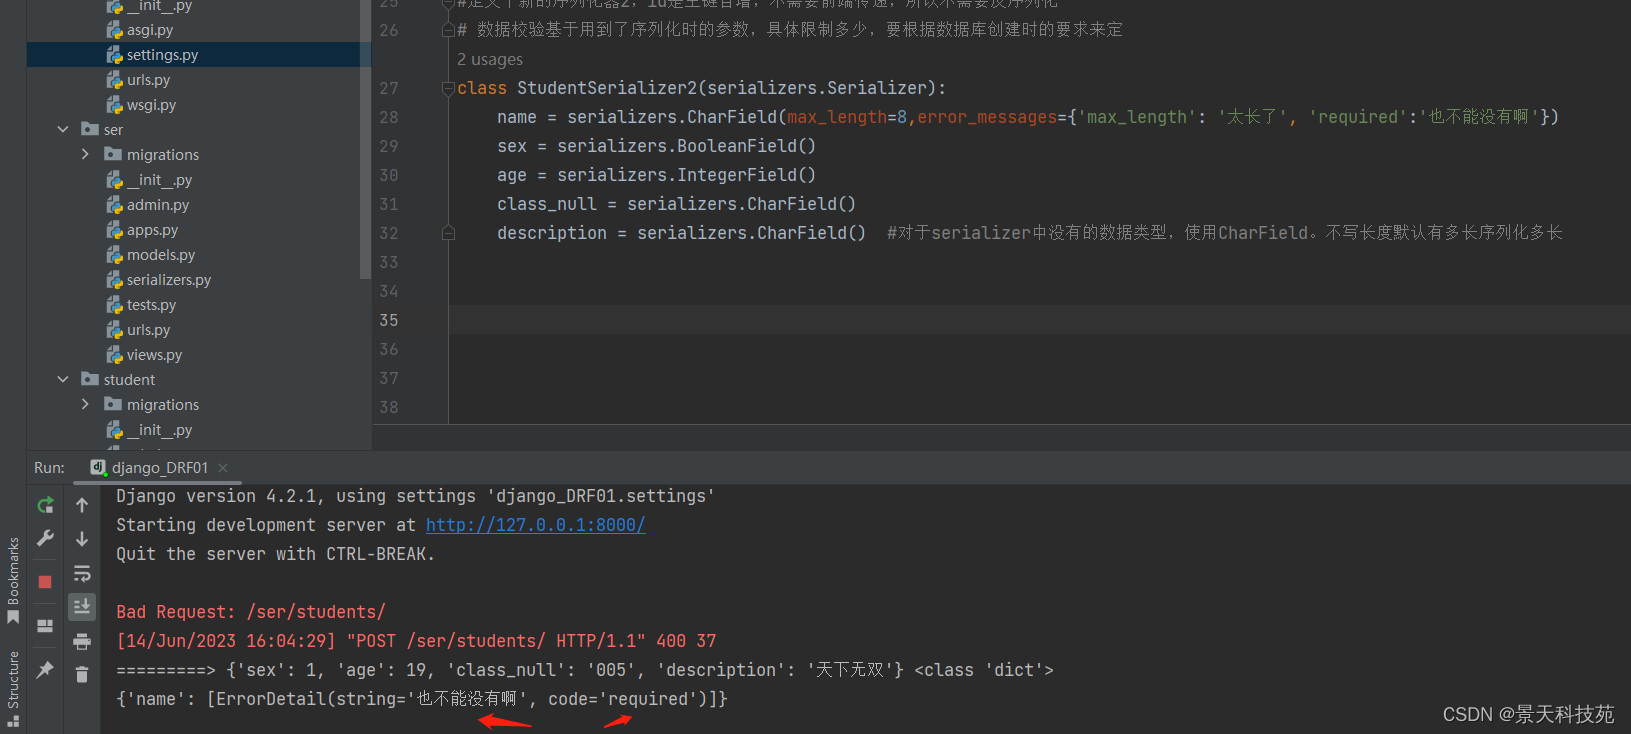
Task: Open run configuration wrench settings
Action: point(45,539)
